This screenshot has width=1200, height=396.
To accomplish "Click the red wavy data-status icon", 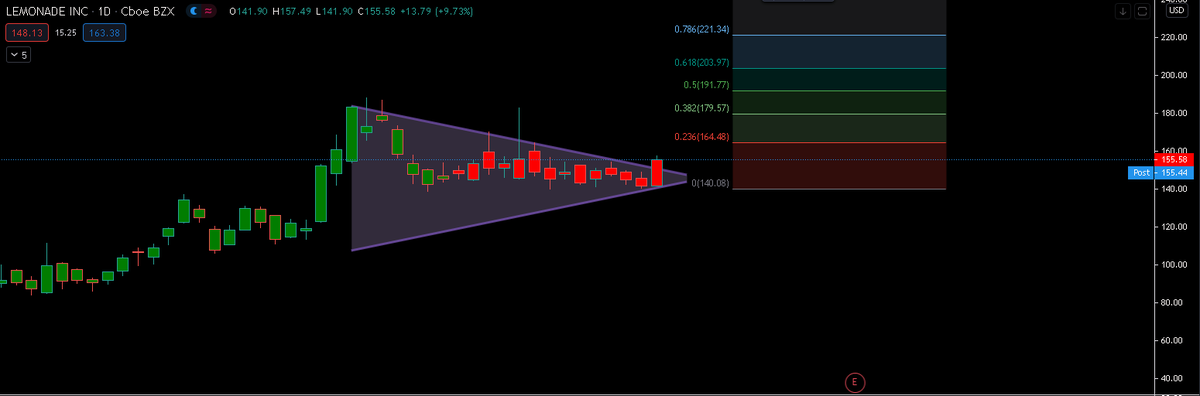I will [208, 11].
